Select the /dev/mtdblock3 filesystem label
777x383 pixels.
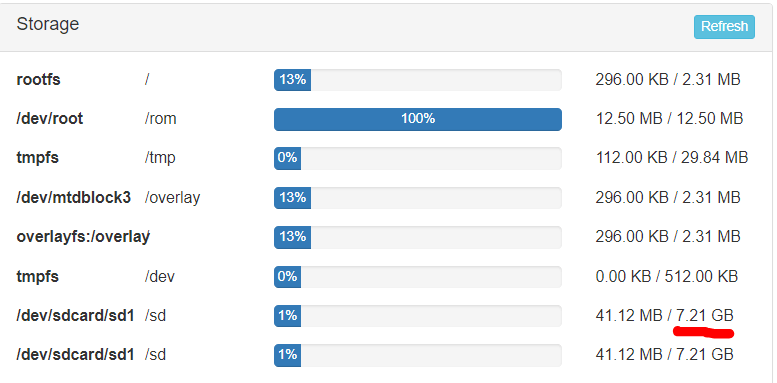pyautogui.click(x=73, y=198)
